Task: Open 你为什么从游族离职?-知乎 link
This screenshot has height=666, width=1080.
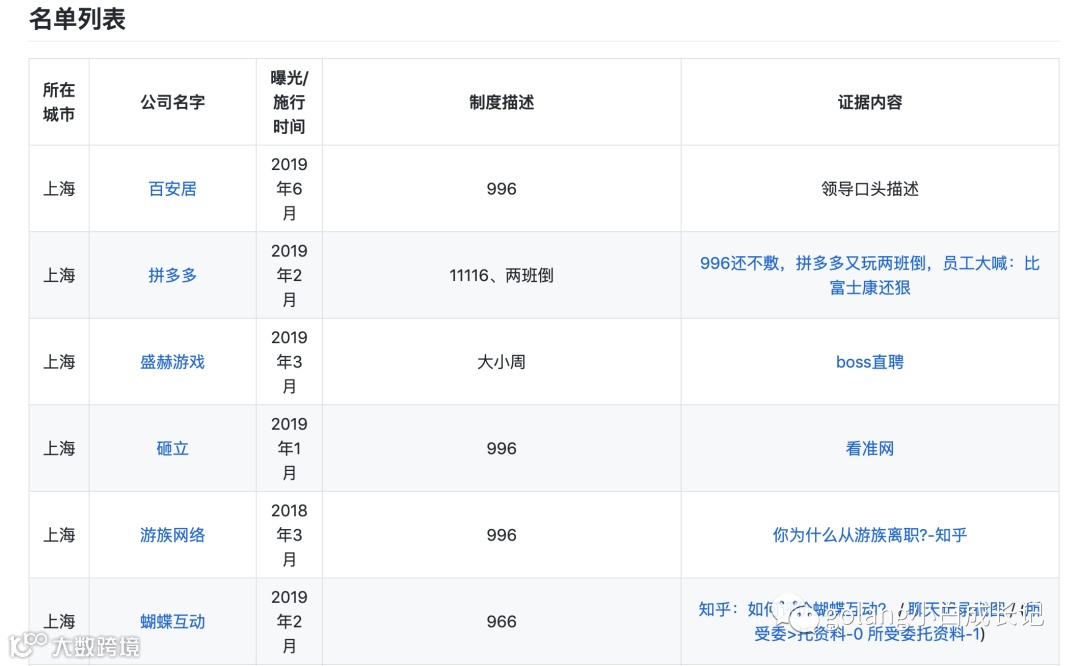Action: pyautogui.click(x=869, y=535)
